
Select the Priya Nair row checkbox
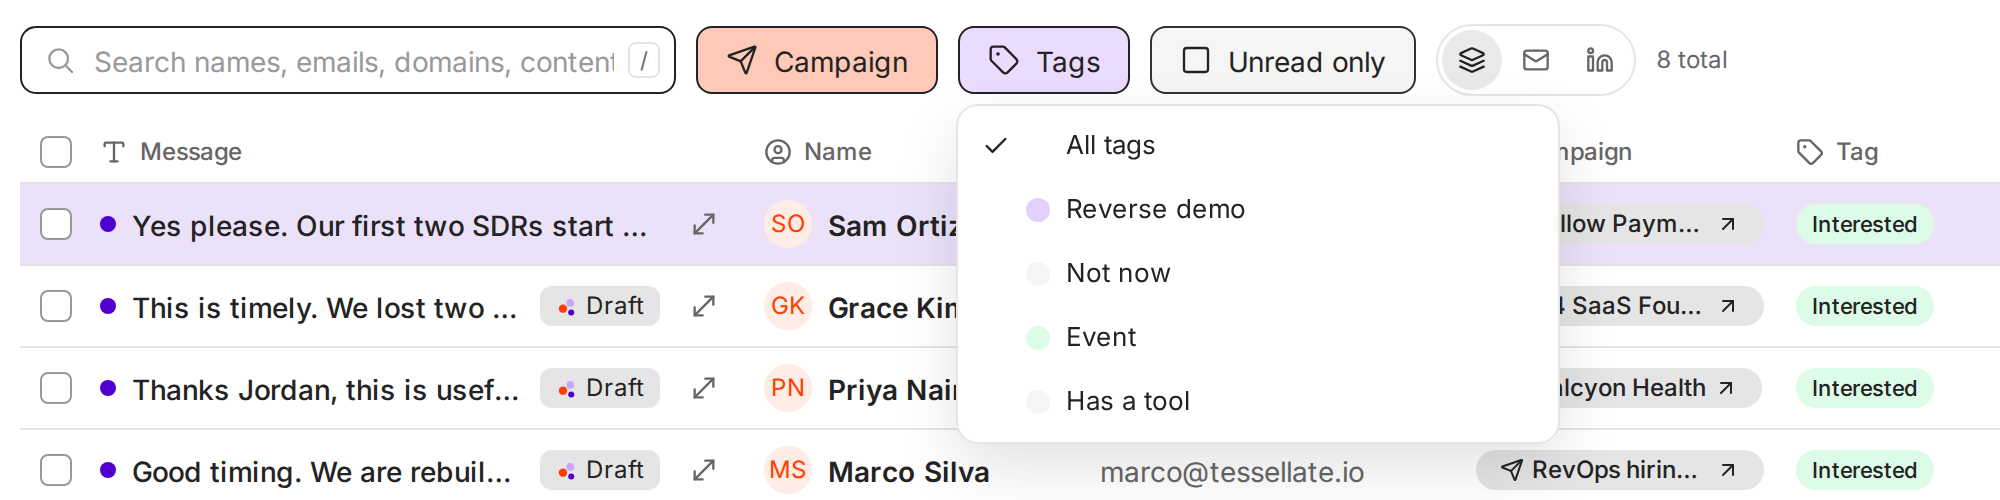point(56,388)
